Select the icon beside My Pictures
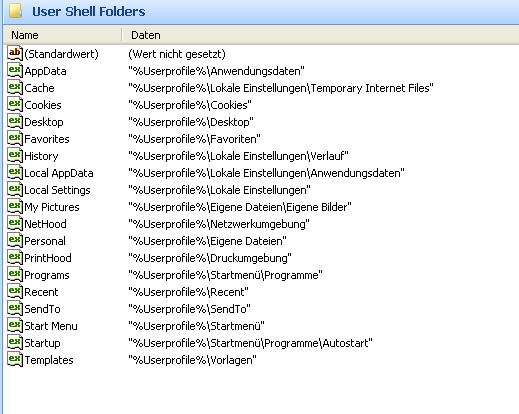The image size is (519, 414). tap(15, 206)
